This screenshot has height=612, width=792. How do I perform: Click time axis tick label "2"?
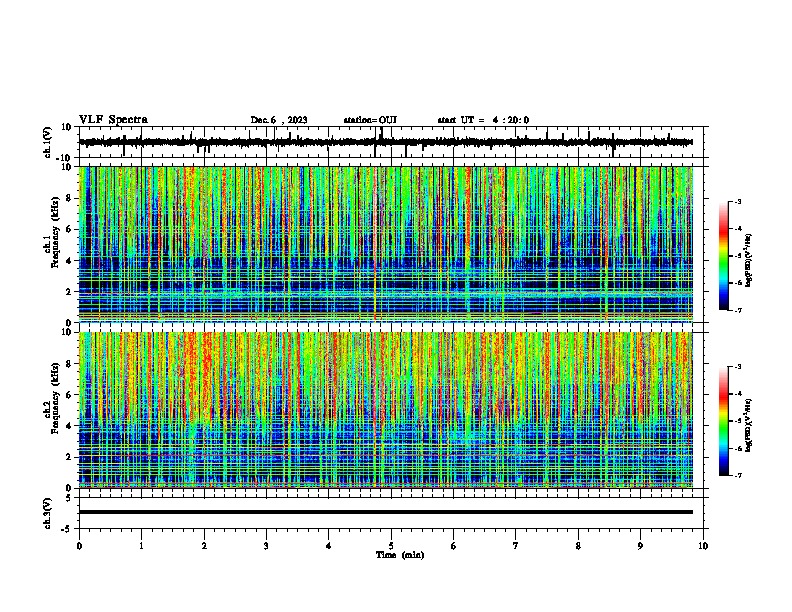click(204, 546)
